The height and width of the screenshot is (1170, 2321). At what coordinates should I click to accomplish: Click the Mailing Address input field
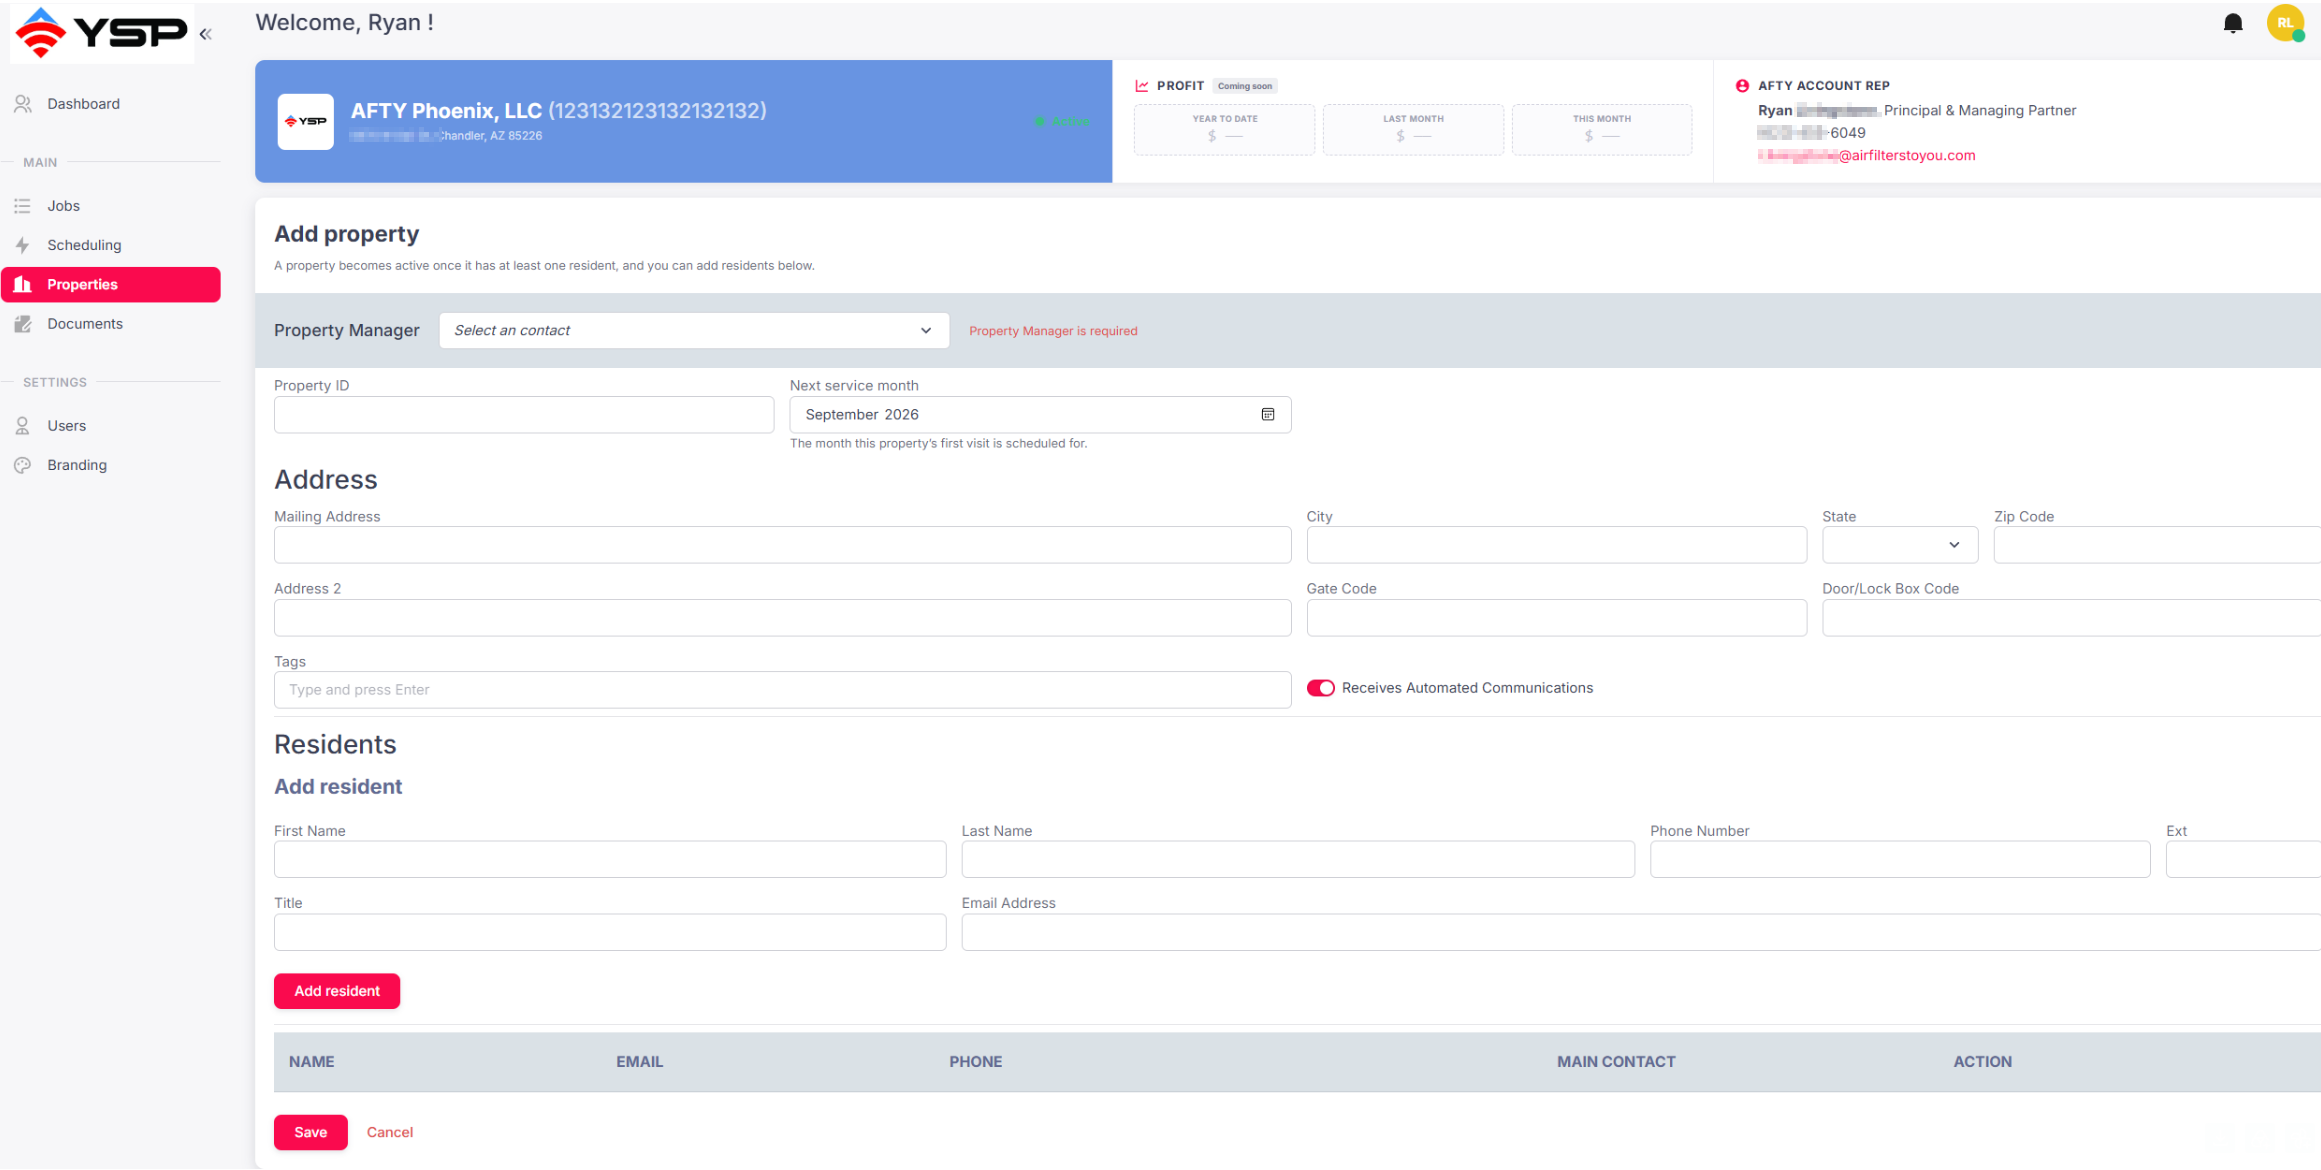(782, 545)
